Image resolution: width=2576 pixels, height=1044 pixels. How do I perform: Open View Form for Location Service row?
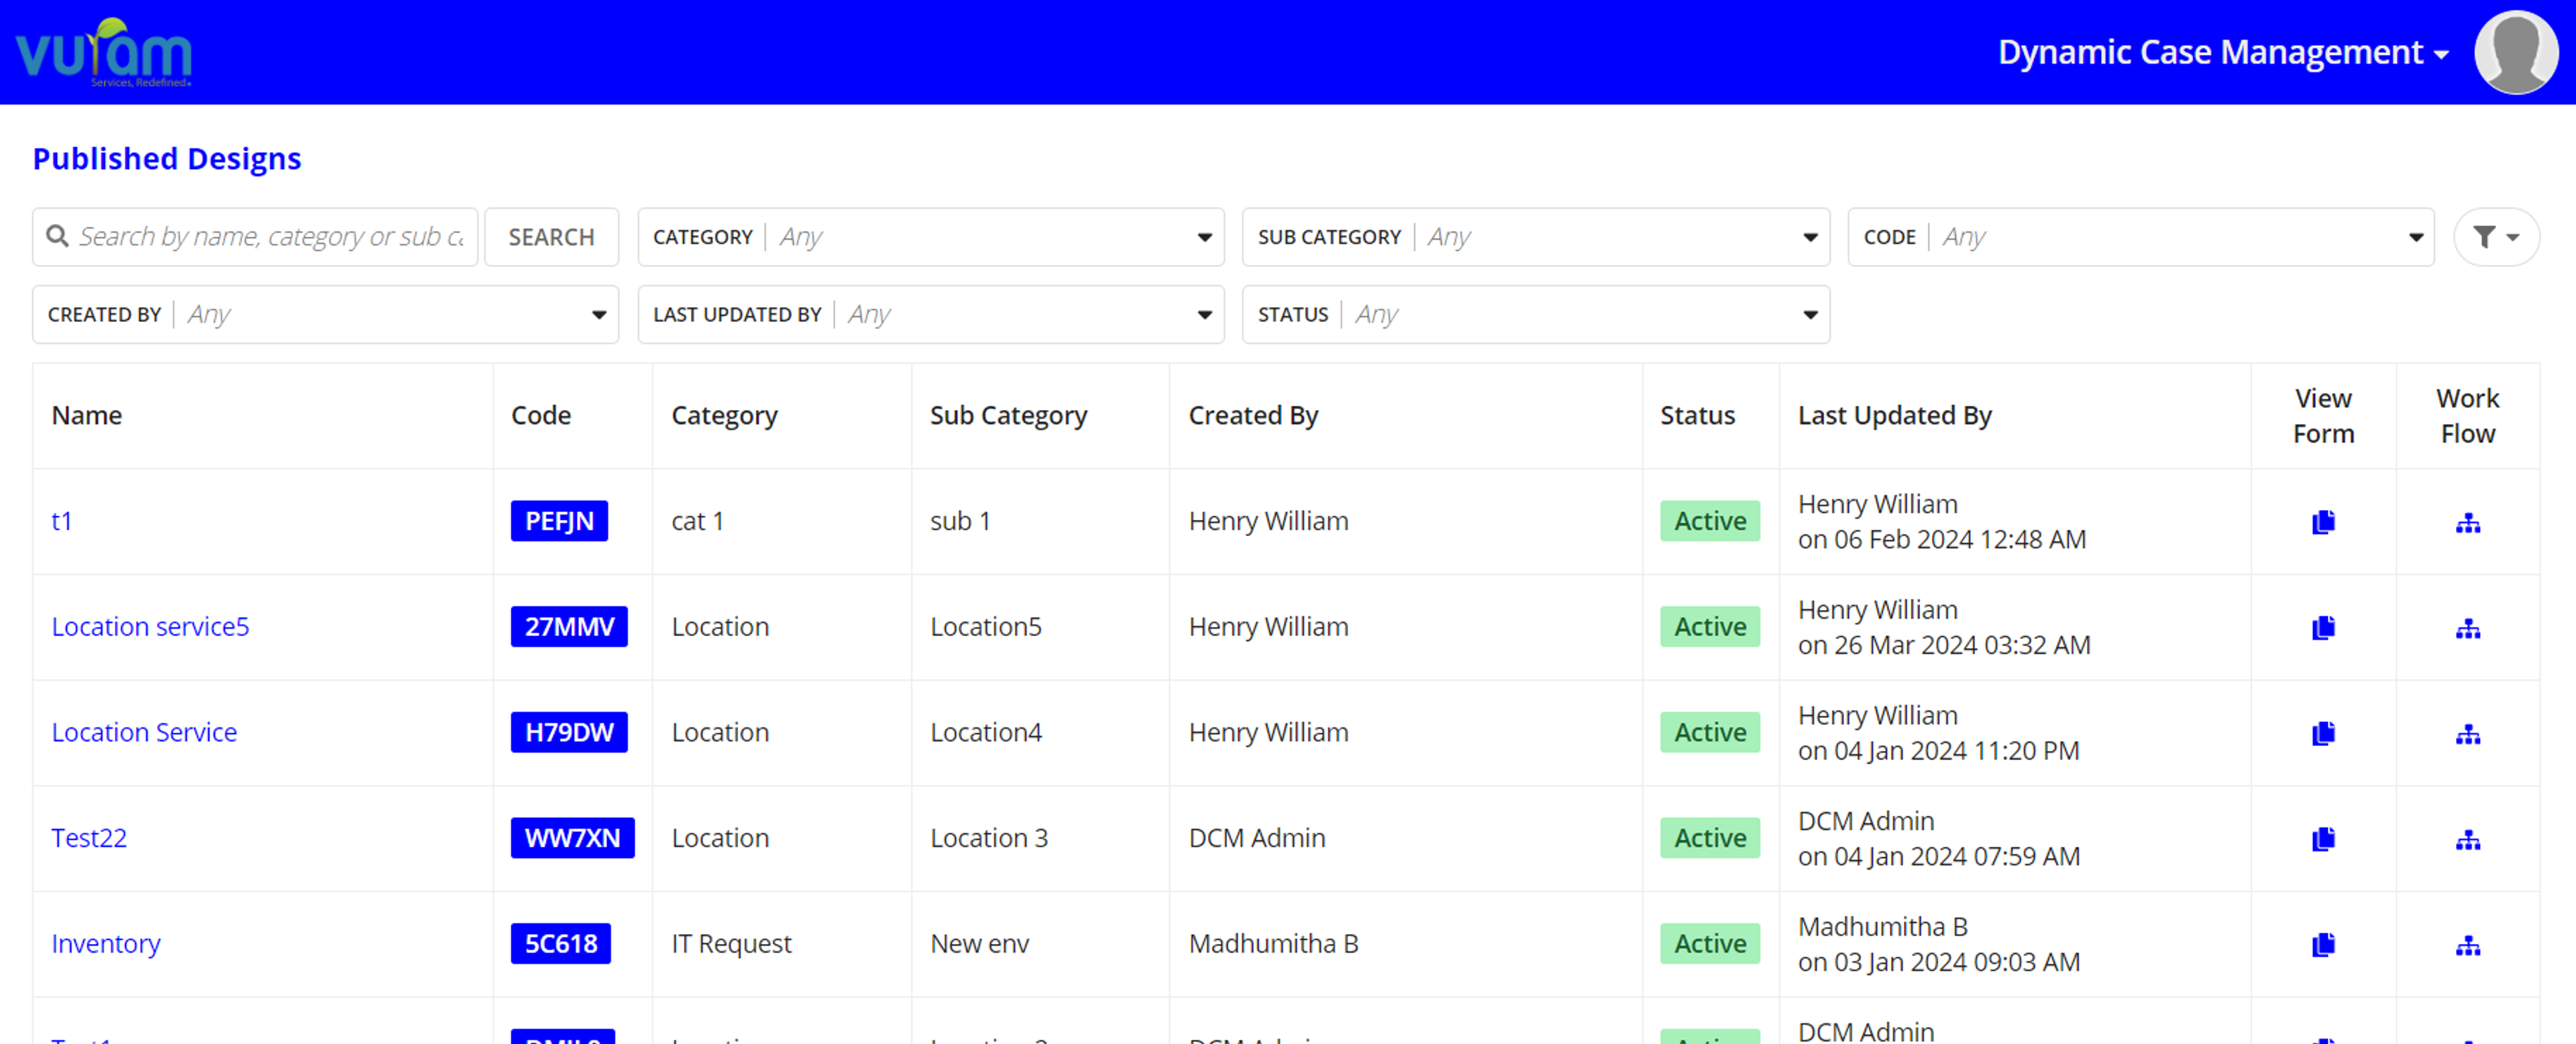(x=2323, y=734)
